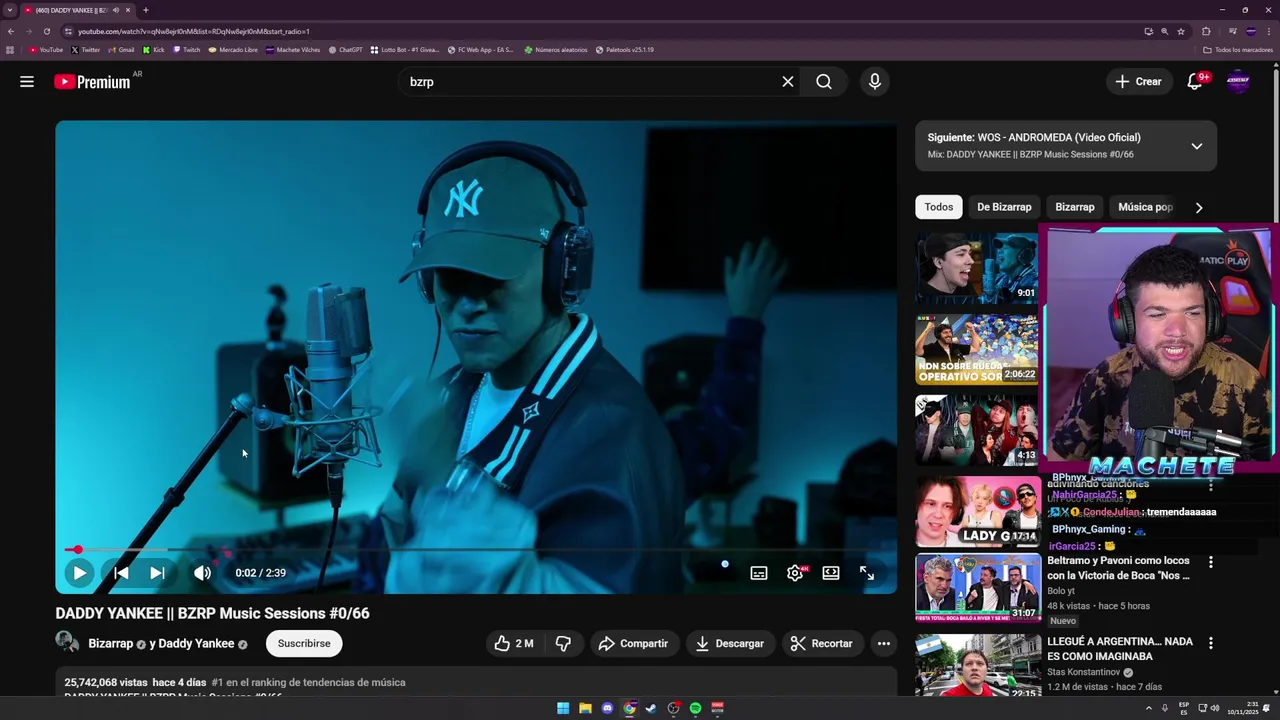Open the YouTube account avatar menu
The width and height of the screenshot is (1280, 720).
1238,82
